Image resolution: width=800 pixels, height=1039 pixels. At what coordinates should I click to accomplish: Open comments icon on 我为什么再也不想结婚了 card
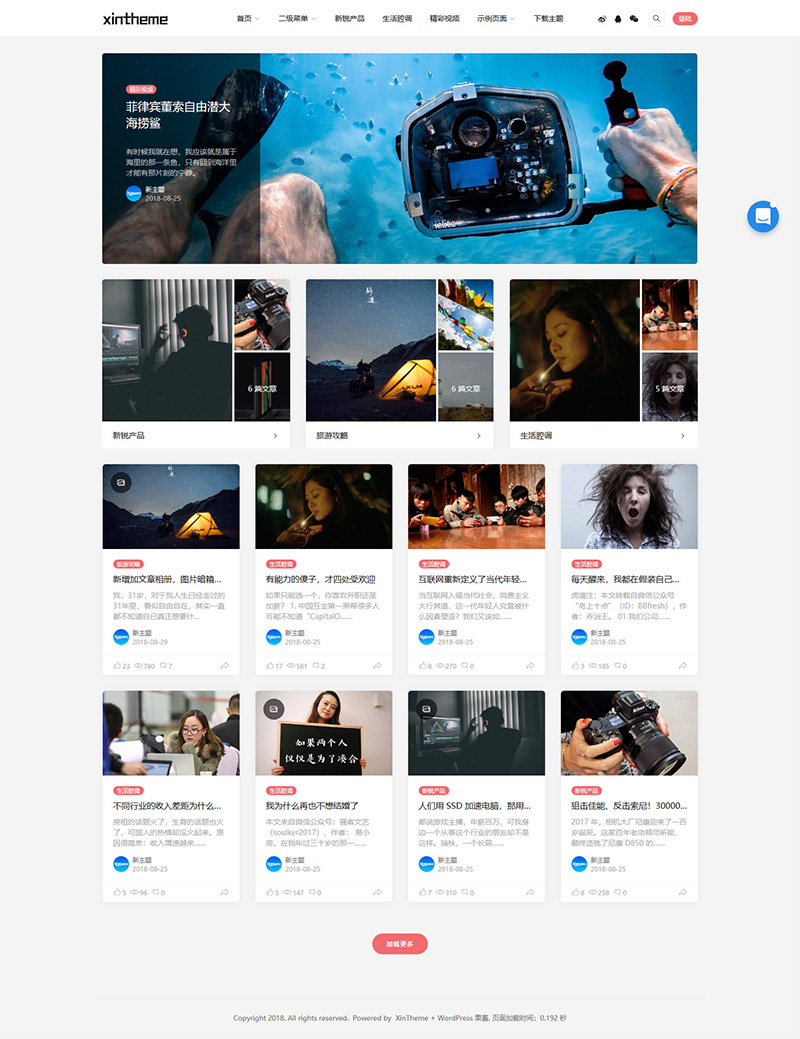click(x=312, y=892)
